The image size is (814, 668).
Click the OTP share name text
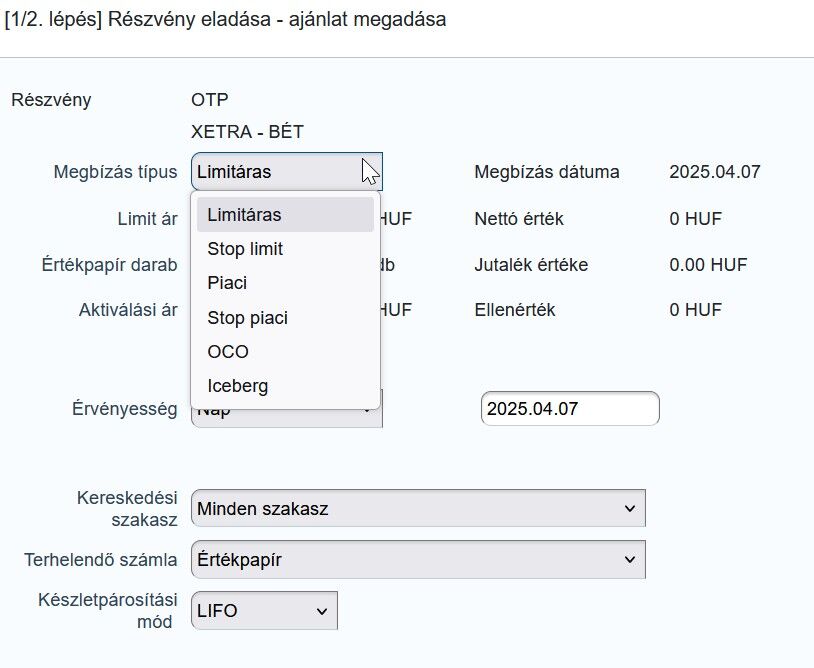pos(210,99)
